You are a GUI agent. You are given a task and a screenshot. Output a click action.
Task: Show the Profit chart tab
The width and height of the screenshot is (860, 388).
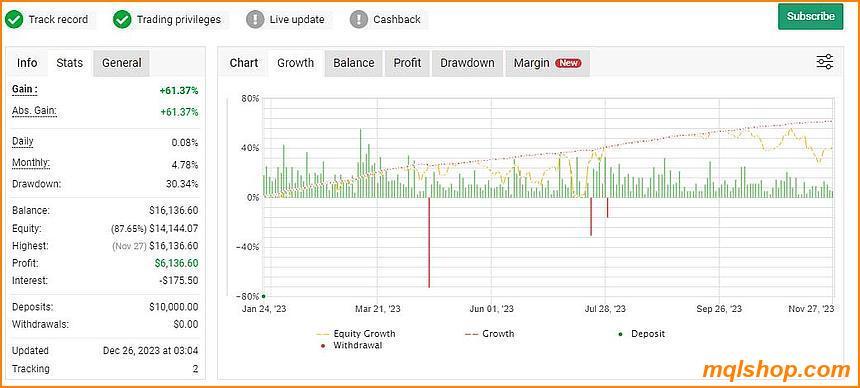pos(408,63)
